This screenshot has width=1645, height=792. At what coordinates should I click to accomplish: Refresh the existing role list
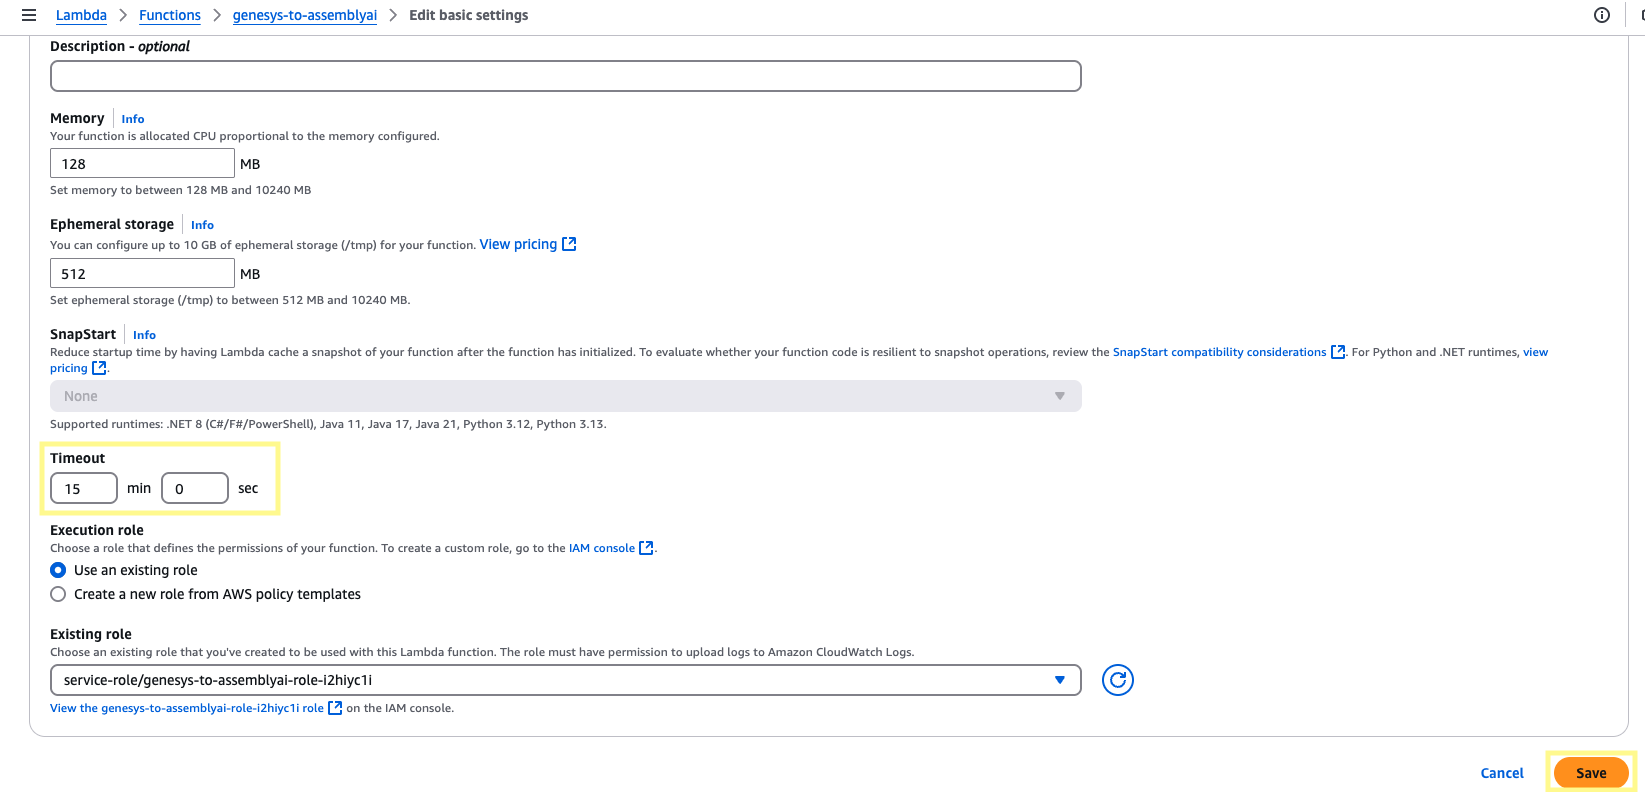(x=1117, y=680)
